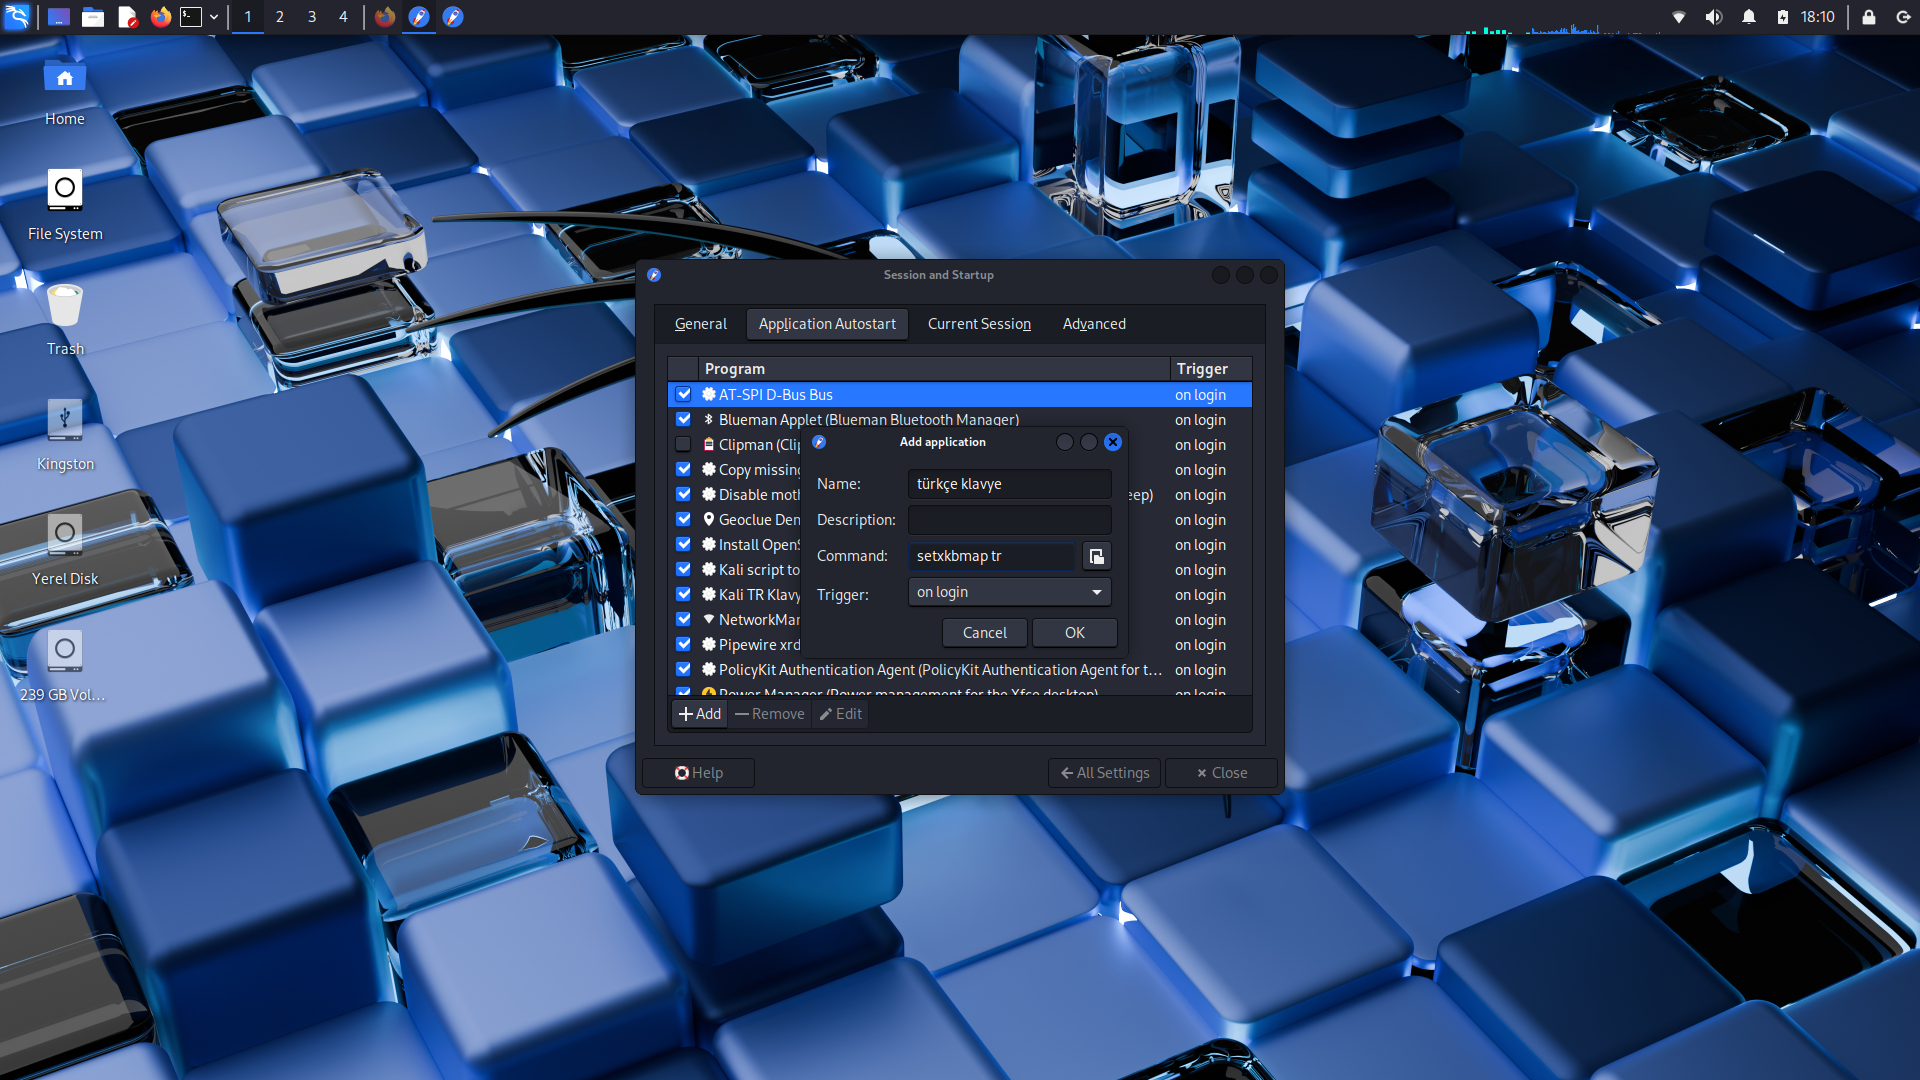This screenshot has height=1080, width=1920.
Task: Click the empty Description field
Action: click(x=1009, y=520)
